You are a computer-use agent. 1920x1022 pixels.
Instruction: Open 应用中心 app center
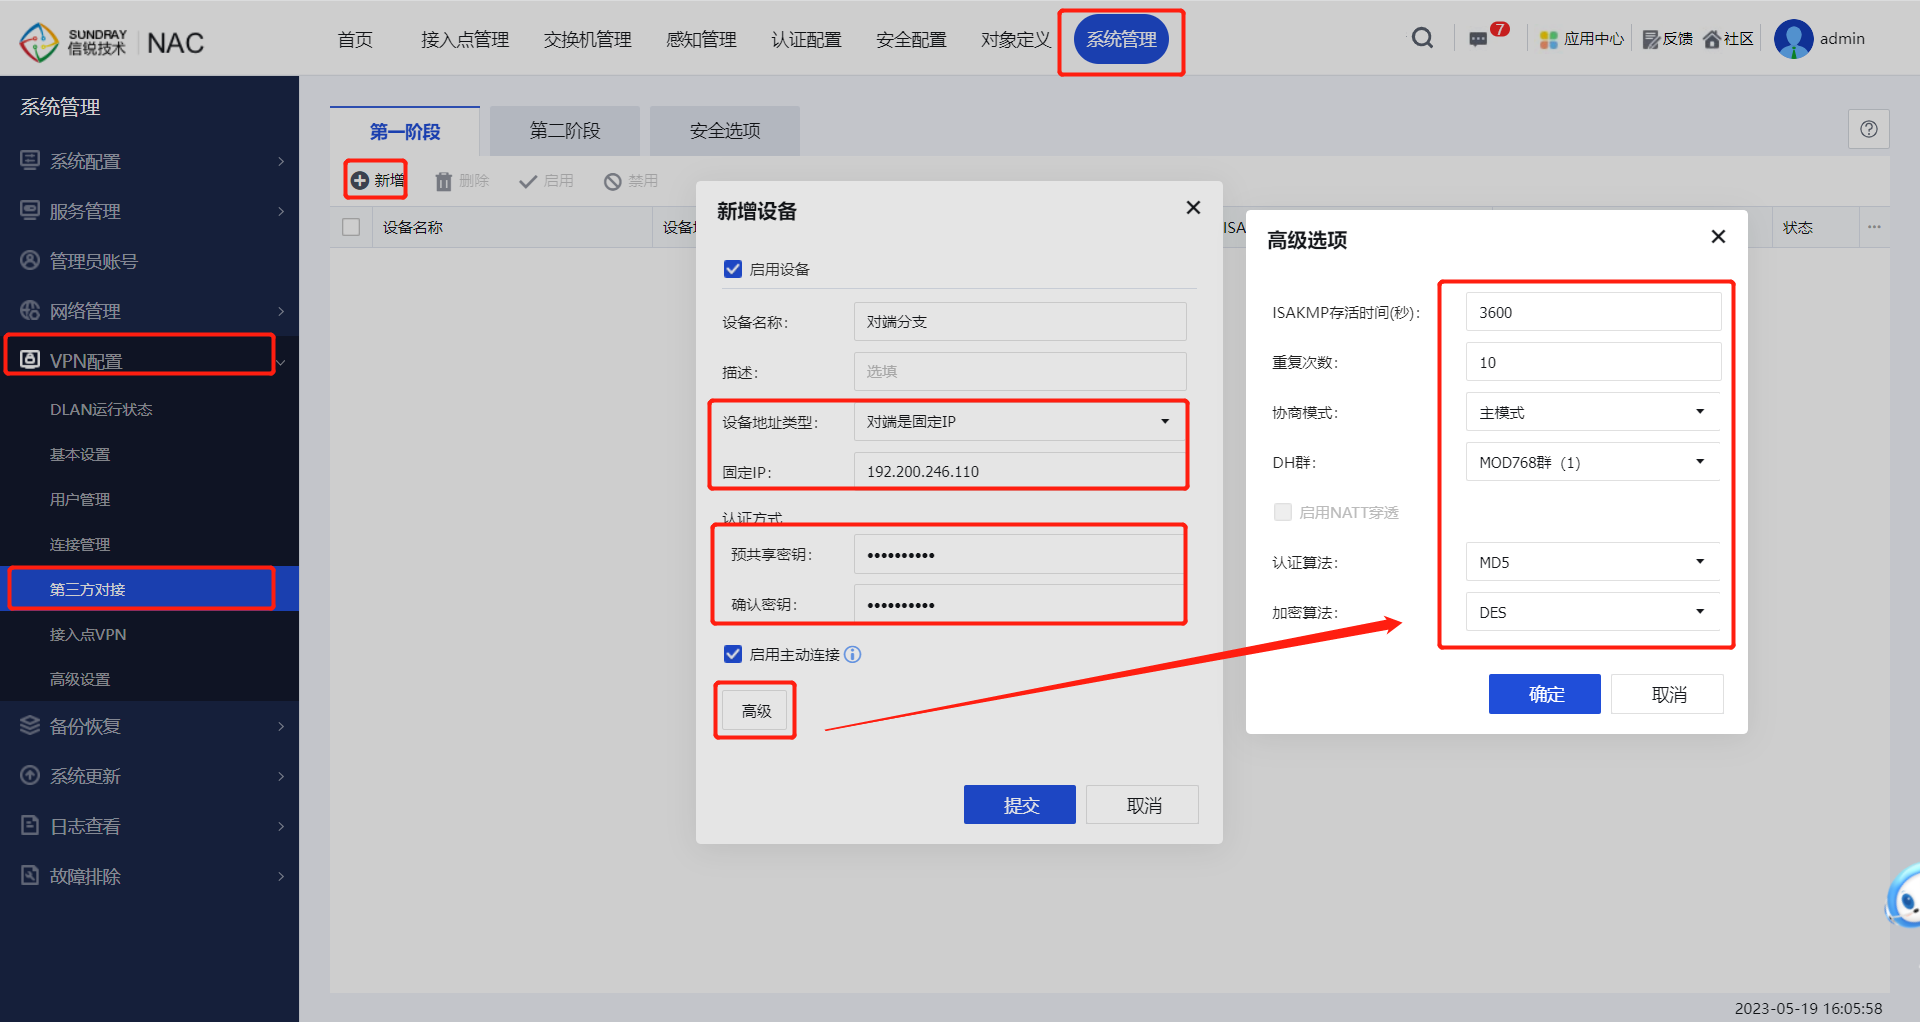coord(1581,39)
